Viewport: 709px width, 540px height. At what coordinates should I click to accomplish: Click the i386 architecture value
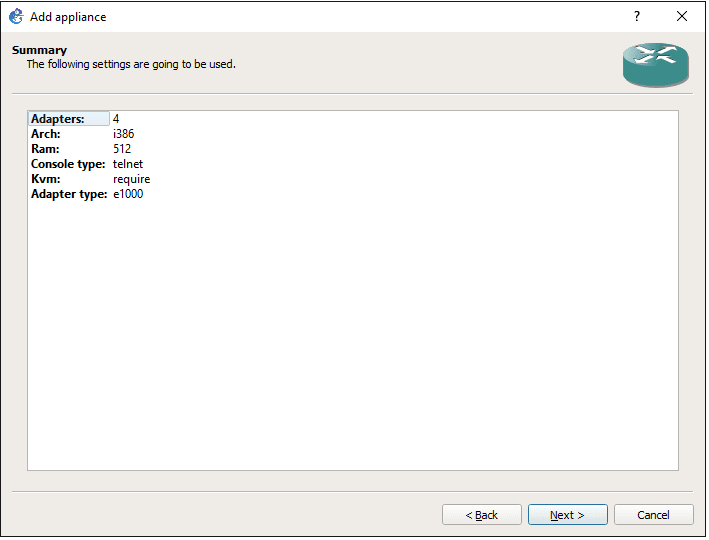[123, 134]
